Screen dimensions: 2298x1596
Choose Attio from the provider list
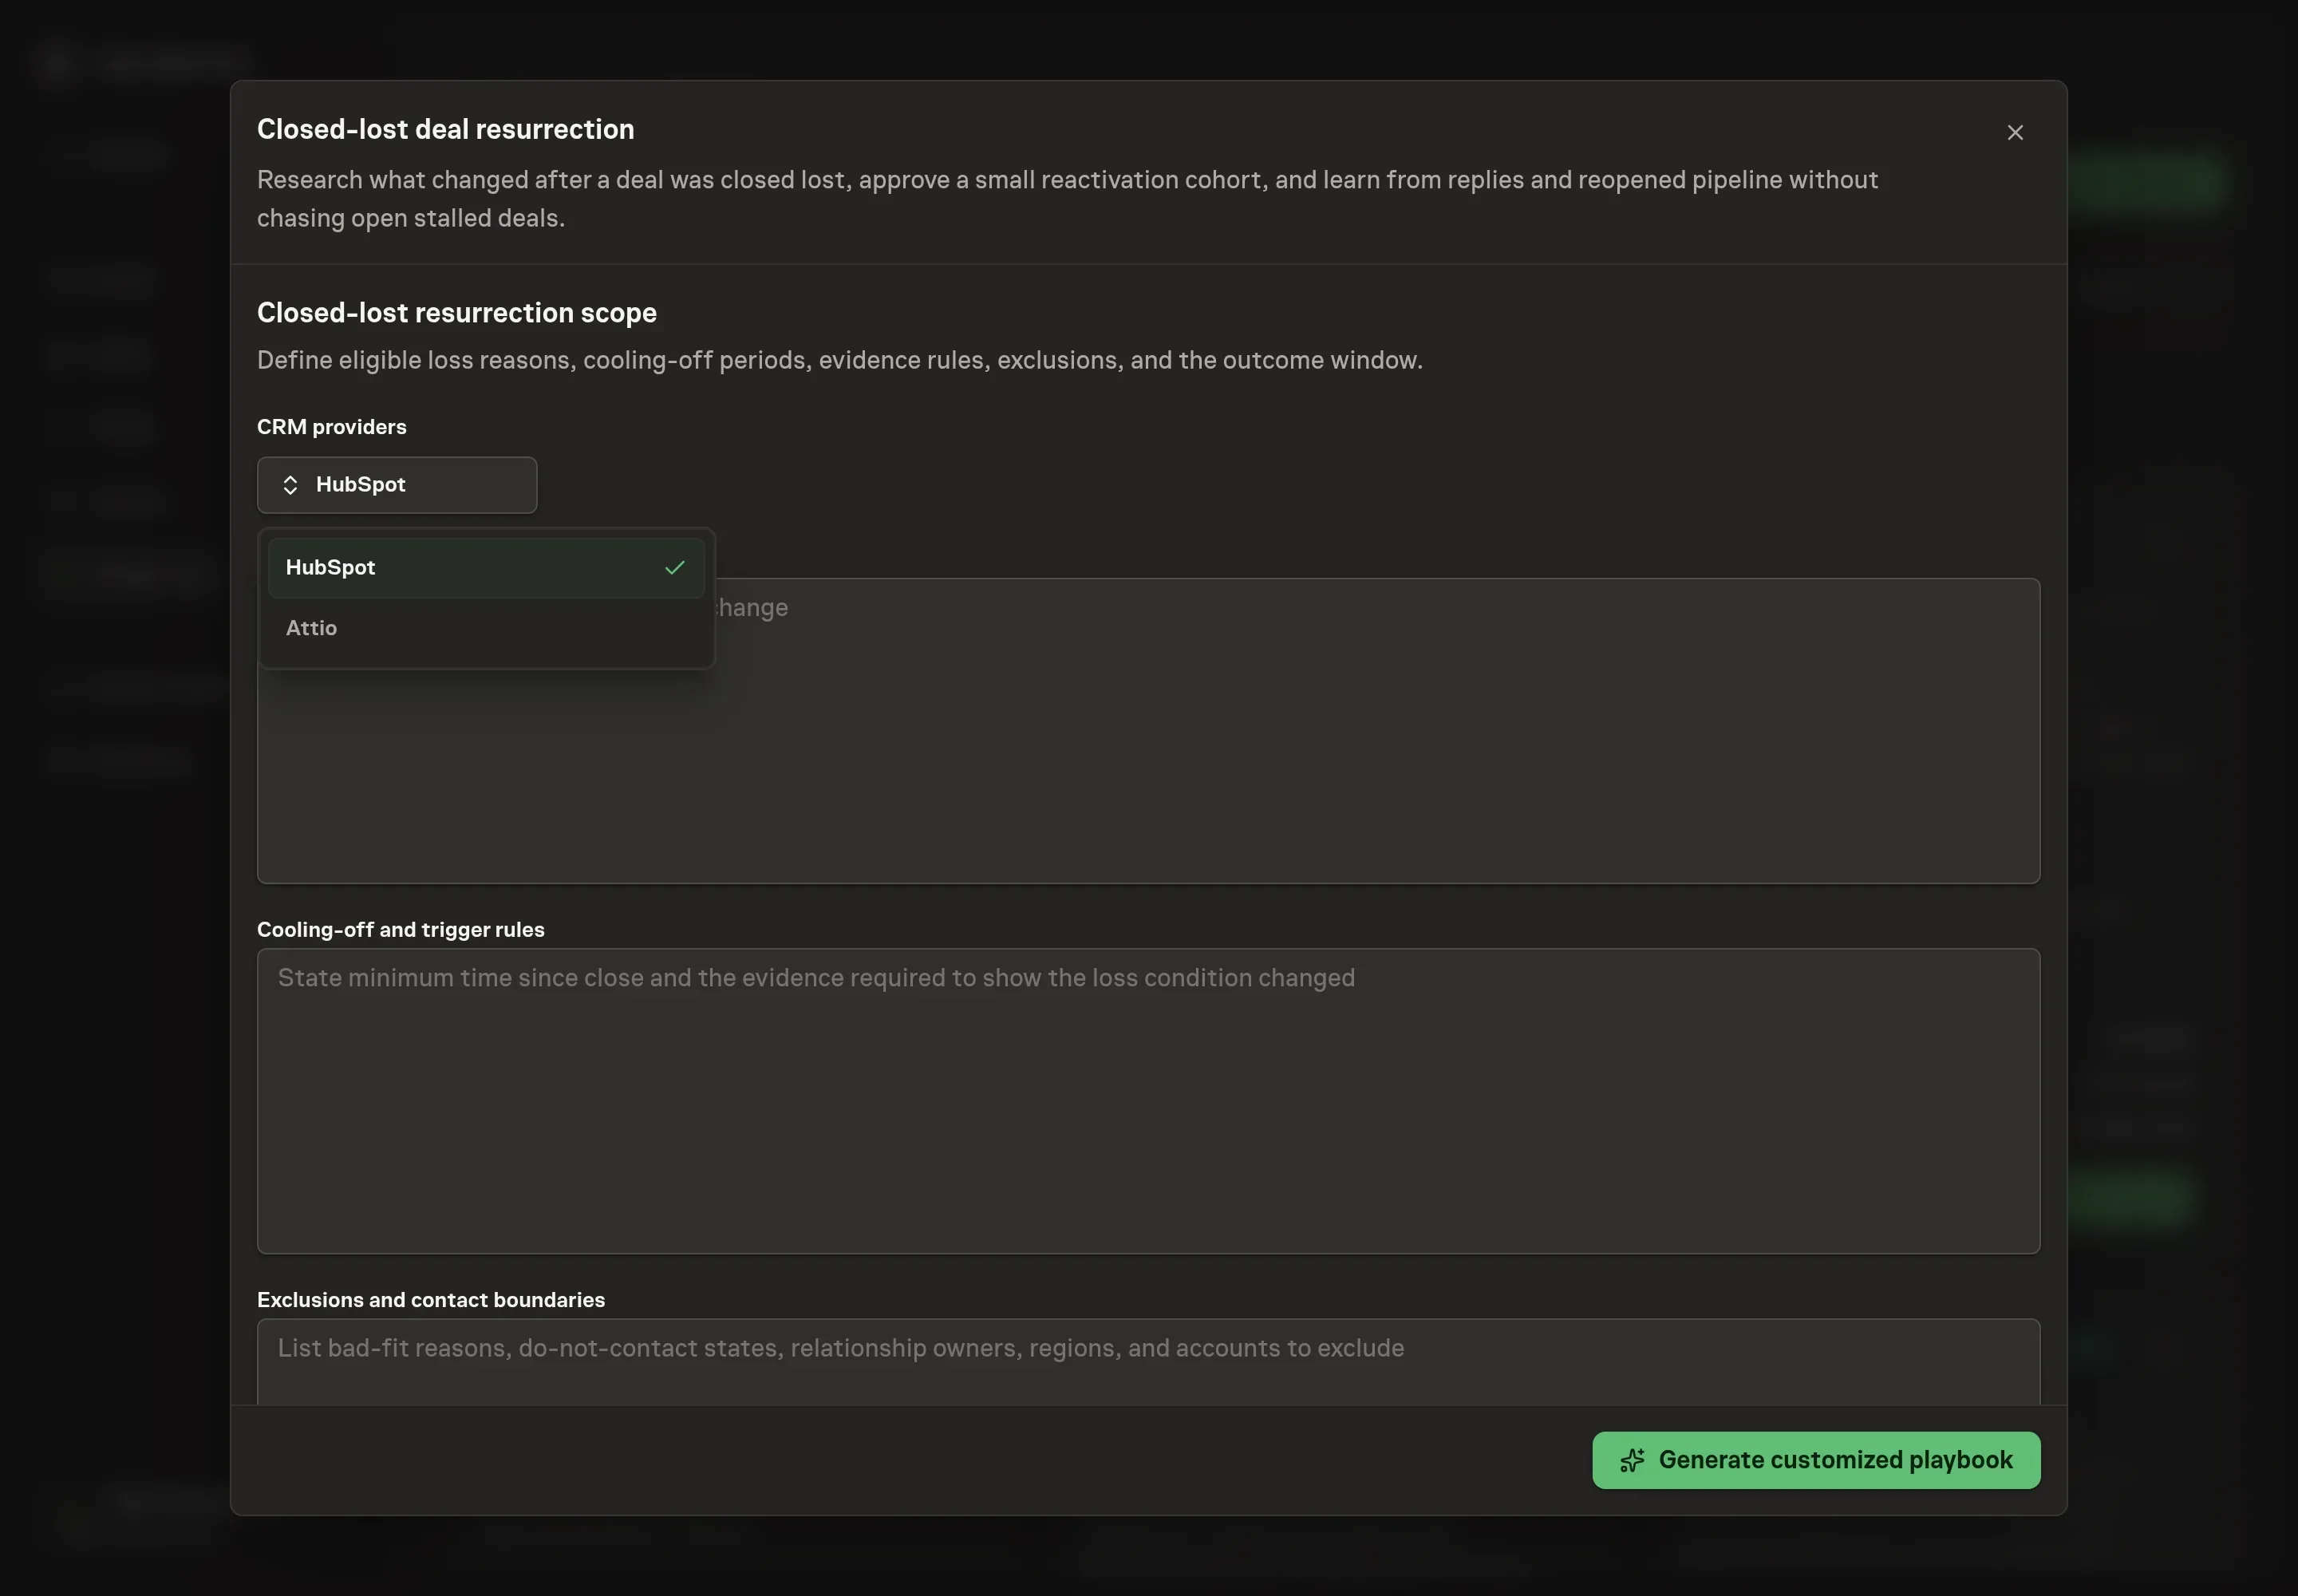(486, 628)
